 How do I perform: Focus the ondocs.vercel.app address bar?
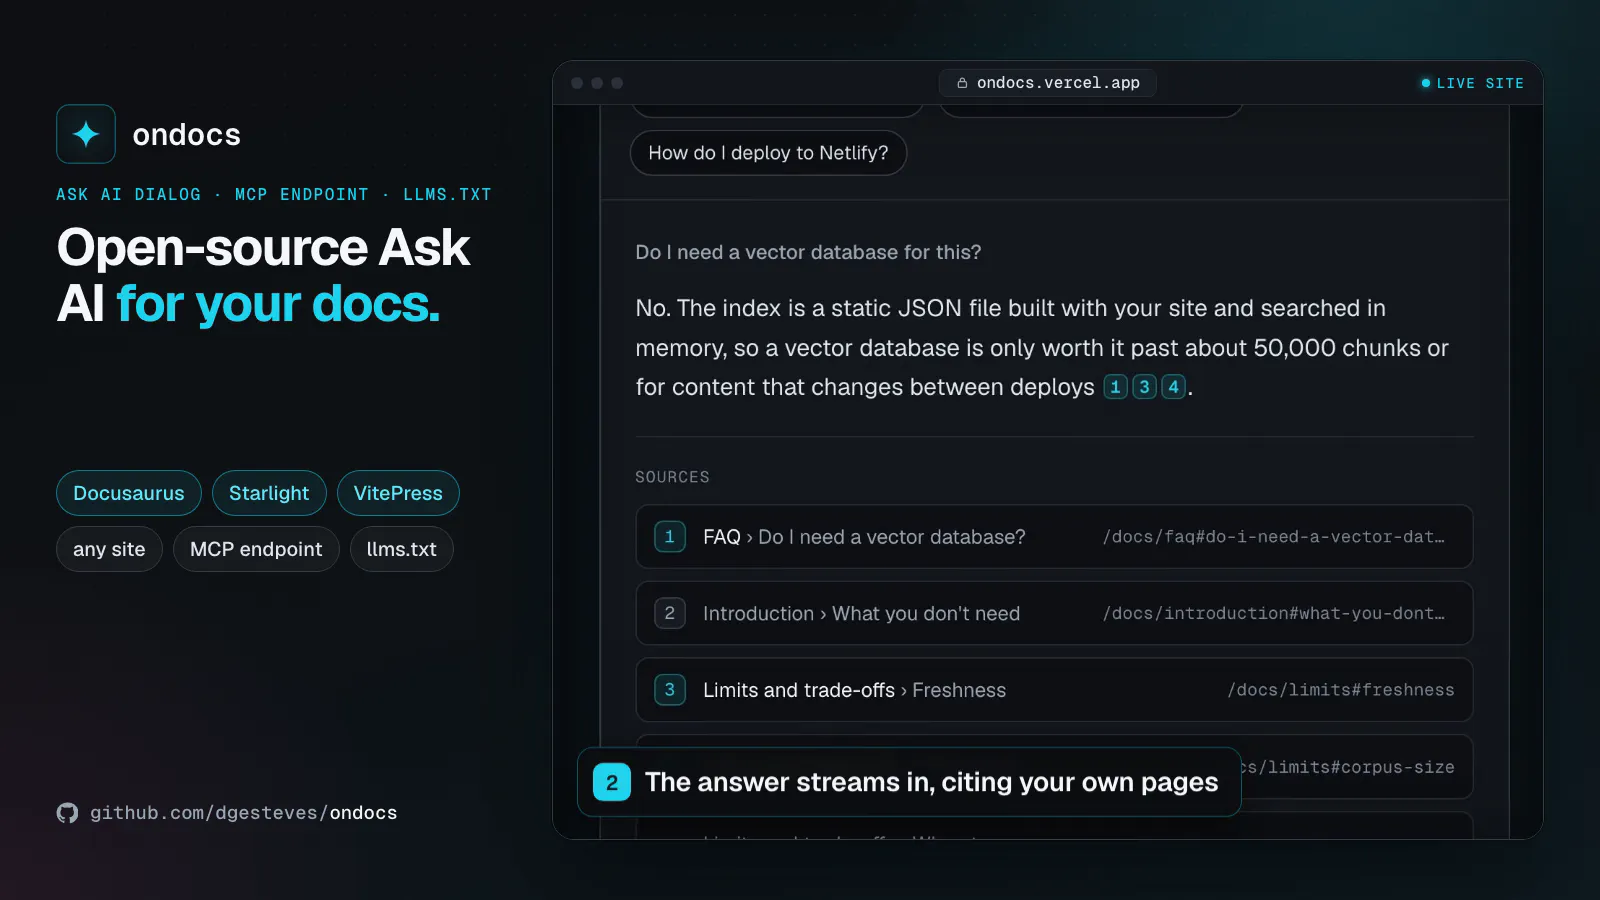1047,83
